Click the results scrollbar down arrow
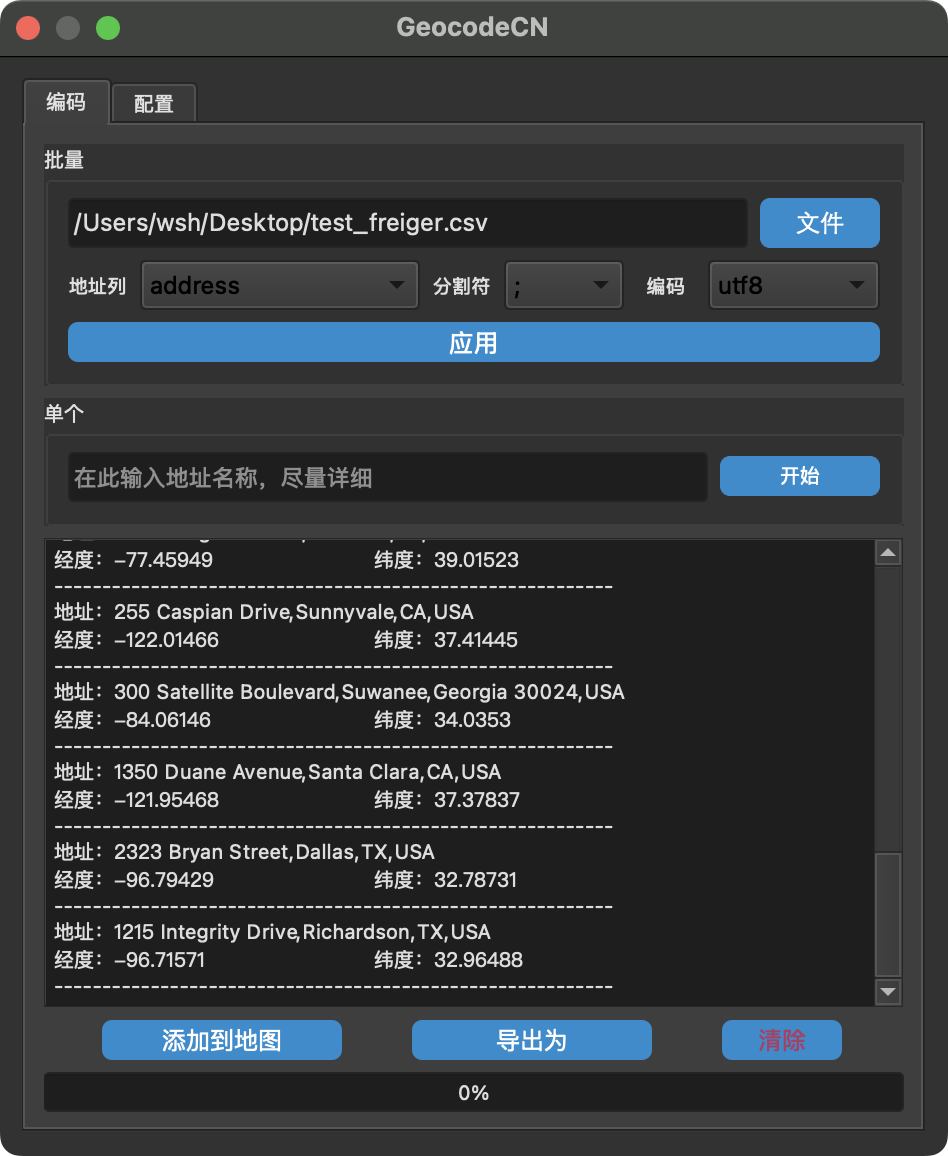948x1156 pixels. (x=888, y=992)
